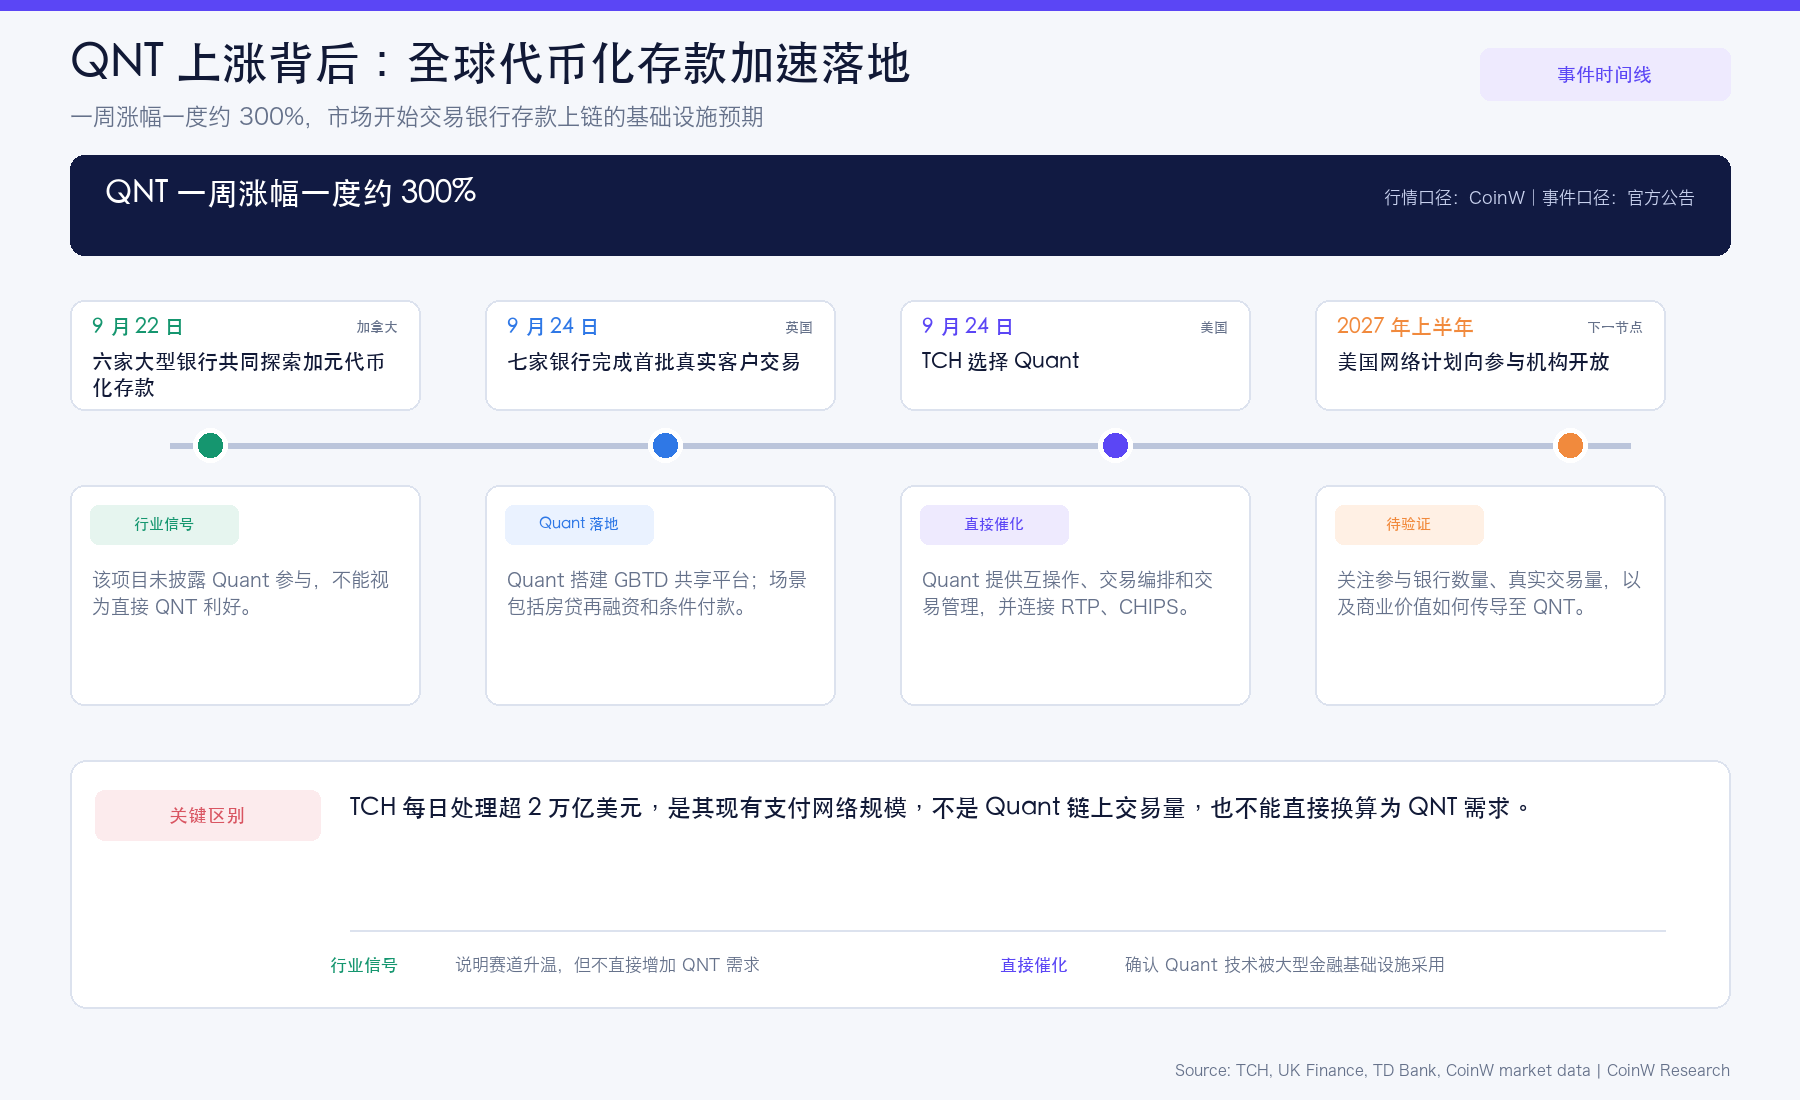Click the 事件时间线 button

tap(1605, 74)
